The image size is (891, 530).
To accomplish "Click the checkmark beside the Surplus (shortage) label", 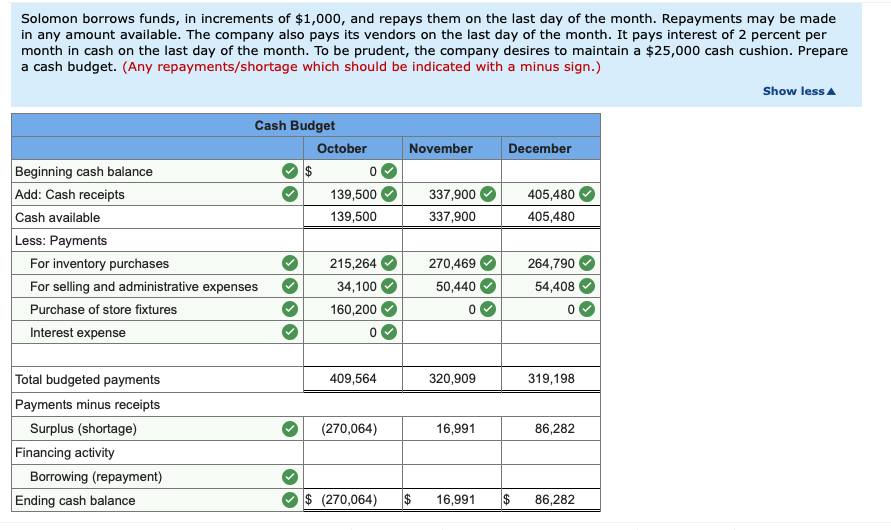I will 290,428.
